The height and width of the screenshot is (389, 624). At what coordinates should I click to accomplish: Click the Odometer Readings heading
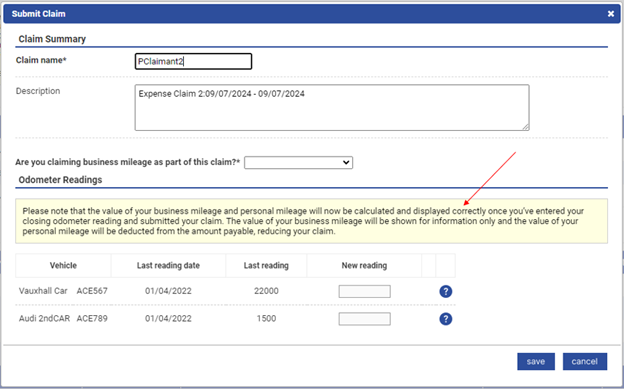point(60,180)
